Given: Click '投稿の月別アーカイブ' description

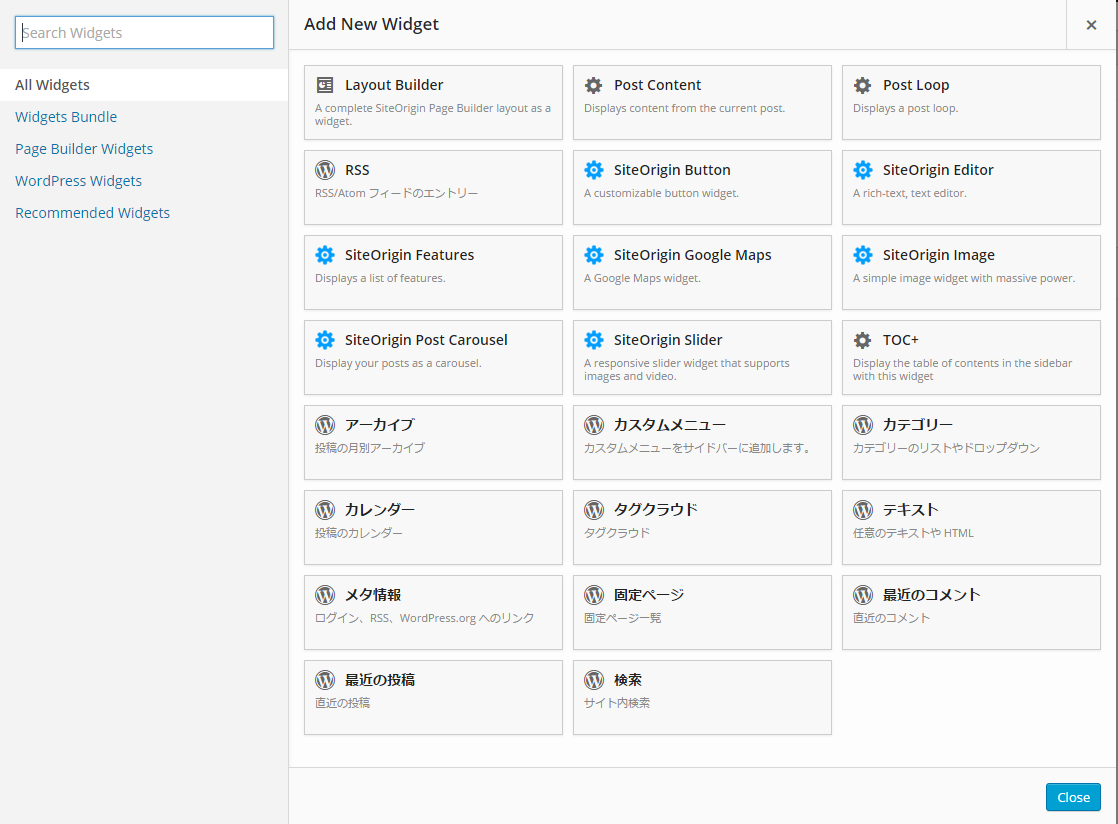Looking at the screenshot, I should [370, 448].
